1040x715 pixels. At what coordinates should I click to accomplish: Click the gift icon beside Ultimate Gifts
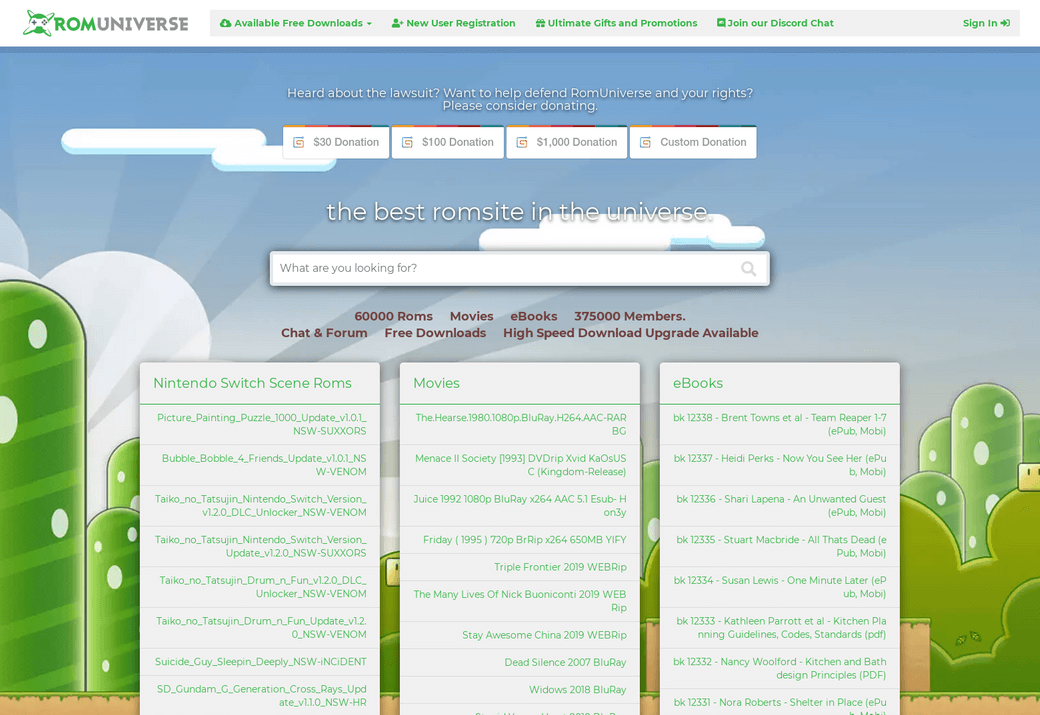click(540, 23)
